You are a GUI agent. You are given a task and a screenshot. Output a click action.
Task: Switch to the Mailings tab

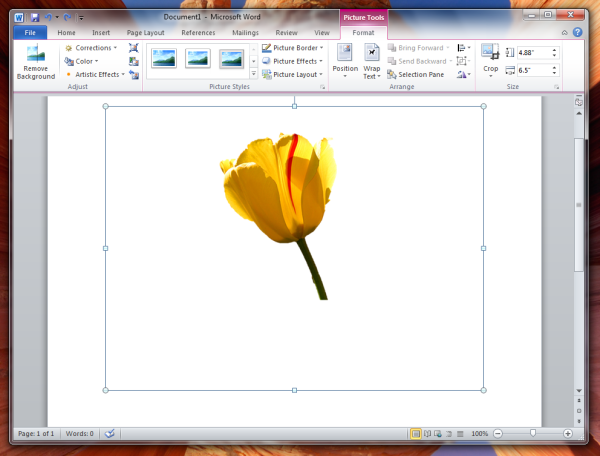(x=245, y=33)
